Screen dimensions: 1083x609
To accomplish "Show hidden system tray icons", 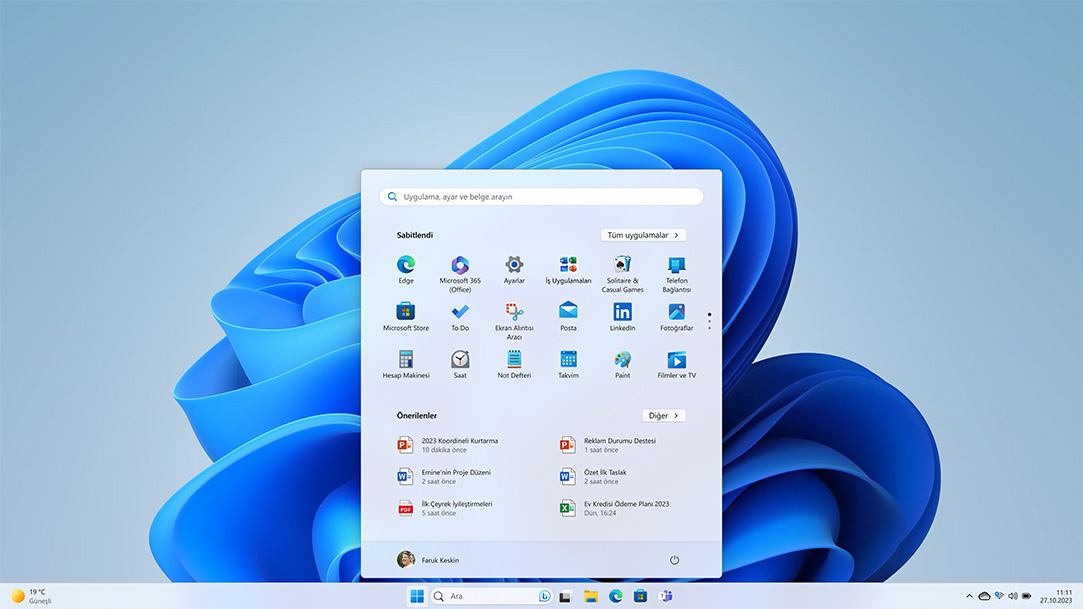I will pos(968,595).
